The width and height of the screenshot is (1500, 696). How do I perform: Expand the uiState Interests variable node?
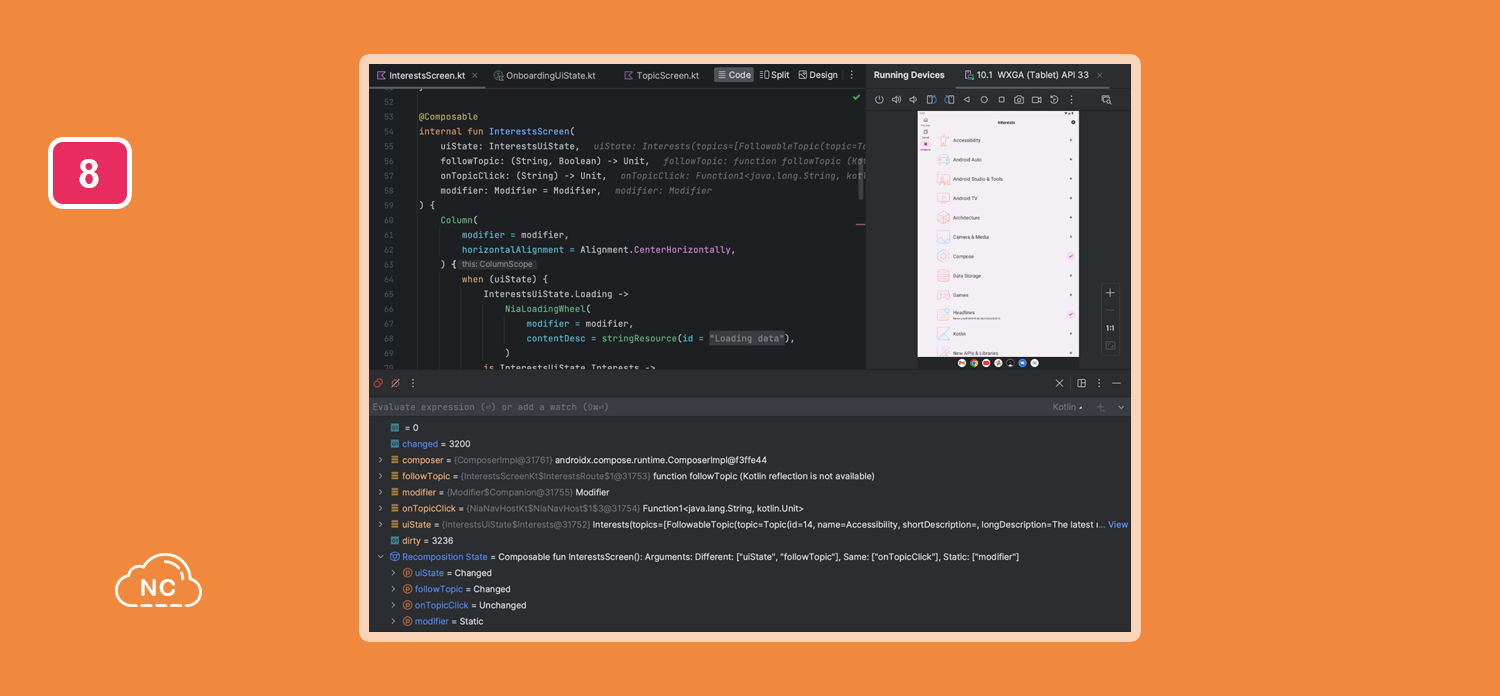(380, 524)
